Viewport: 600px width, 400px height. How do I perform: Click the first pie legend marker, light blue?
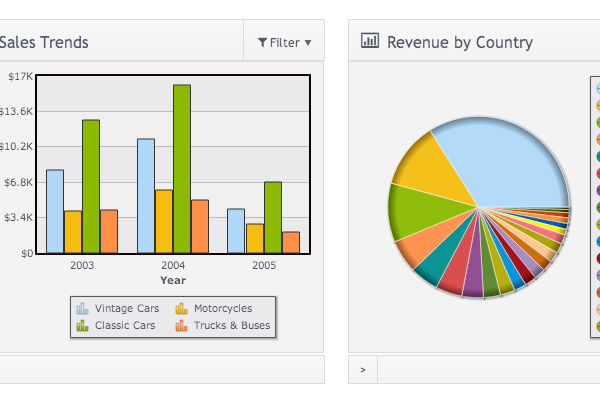[597, 88]
